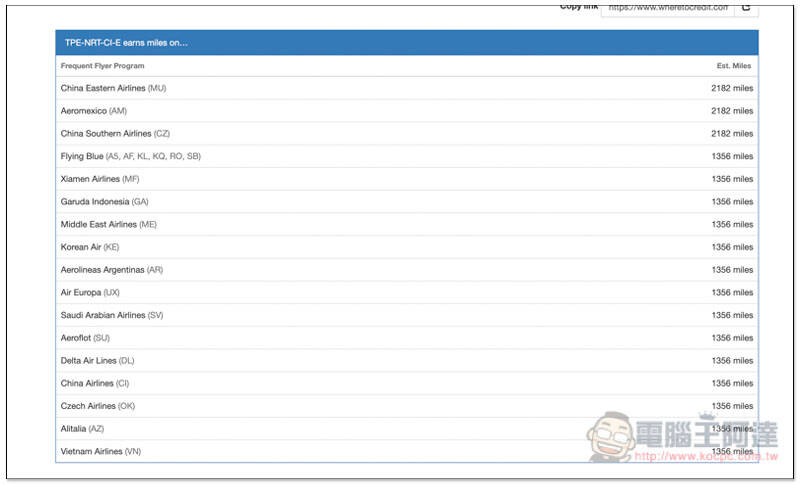Screen dimensions: 800x485
Task: Click Czech Airlines' 1356 miles value
Action: [732, 406]
